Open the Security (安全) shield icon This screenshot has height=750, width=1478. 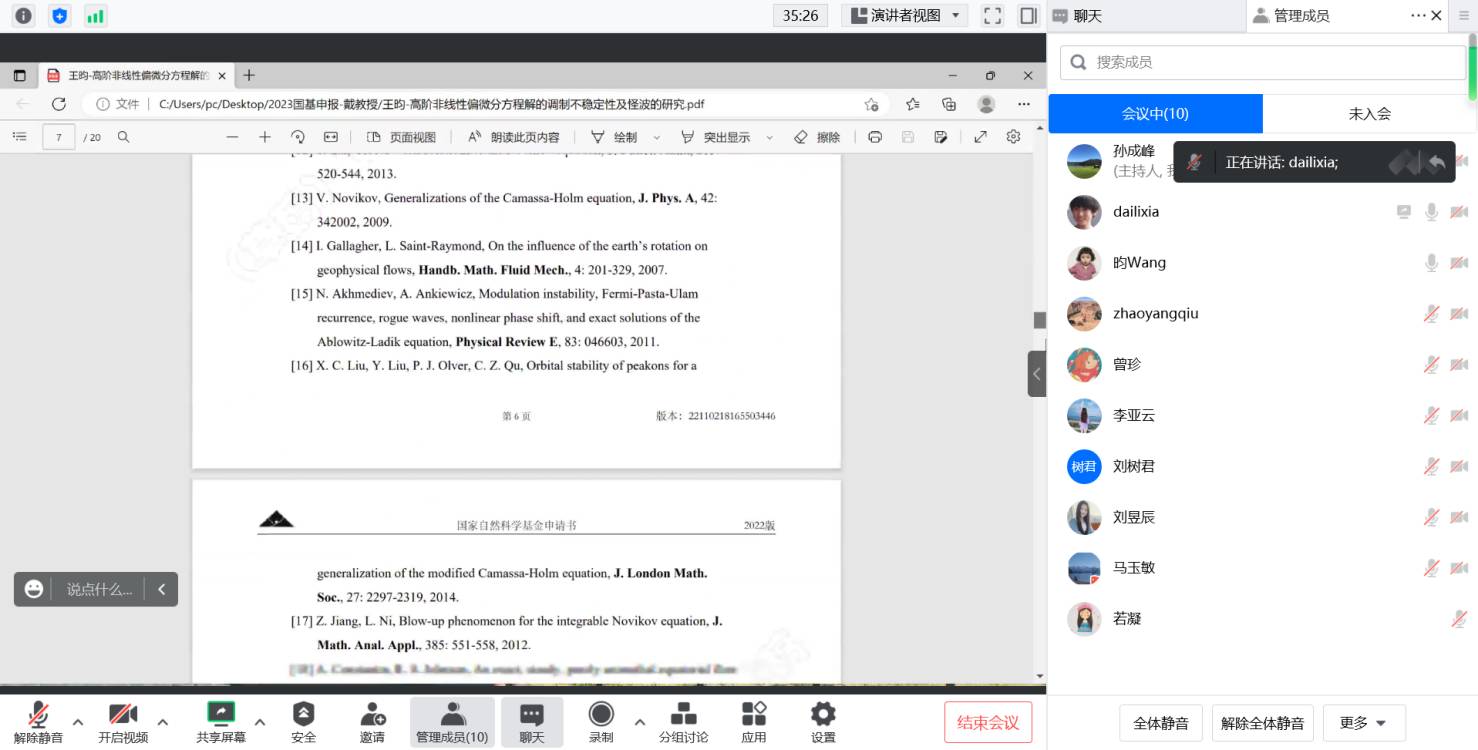(x=303, y=714)
